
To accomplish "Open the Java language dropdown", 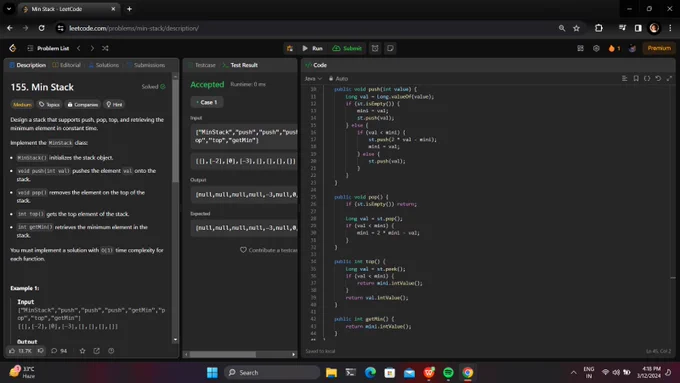I will 313,79.
